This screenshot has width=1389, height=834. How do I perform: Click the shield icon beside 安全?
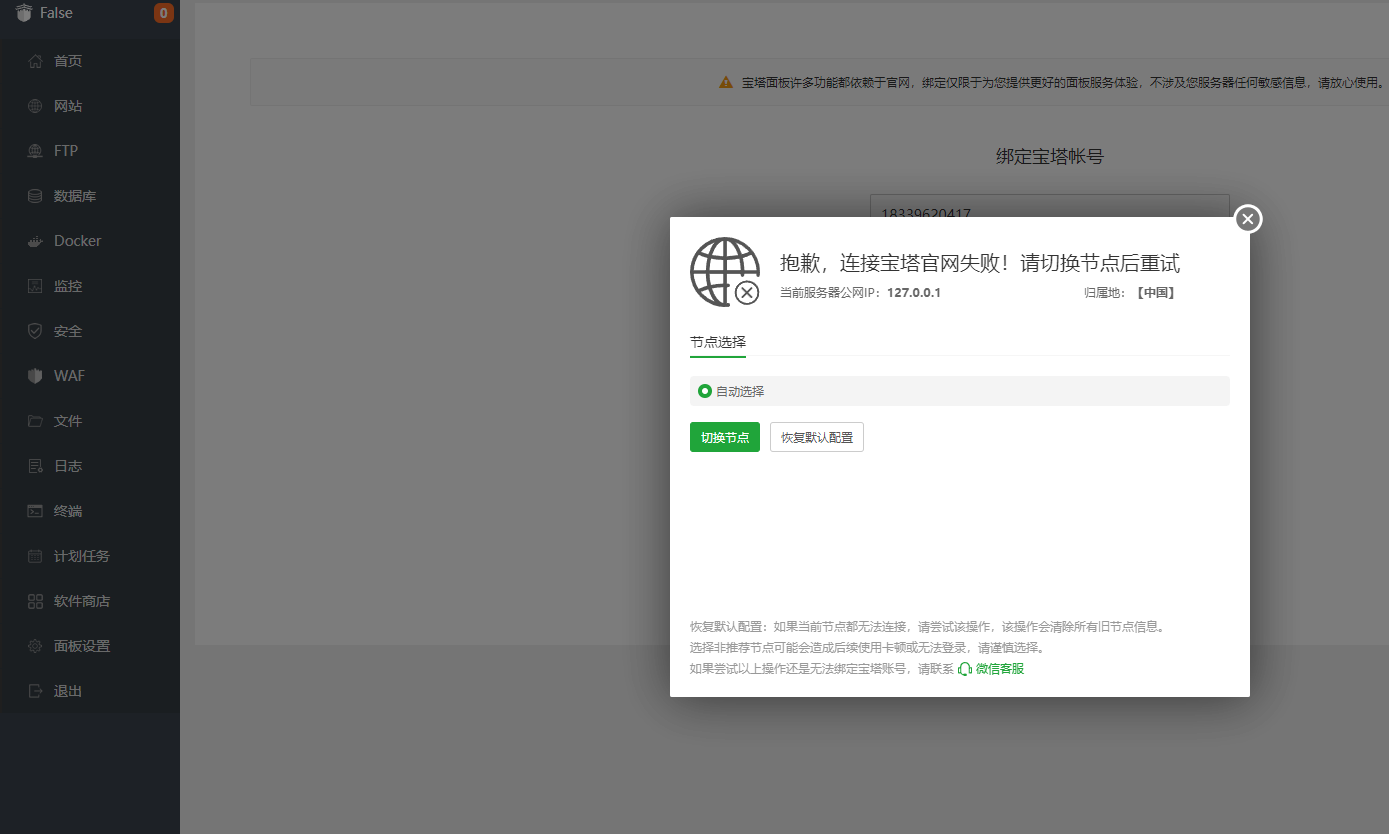coord(35,331)
